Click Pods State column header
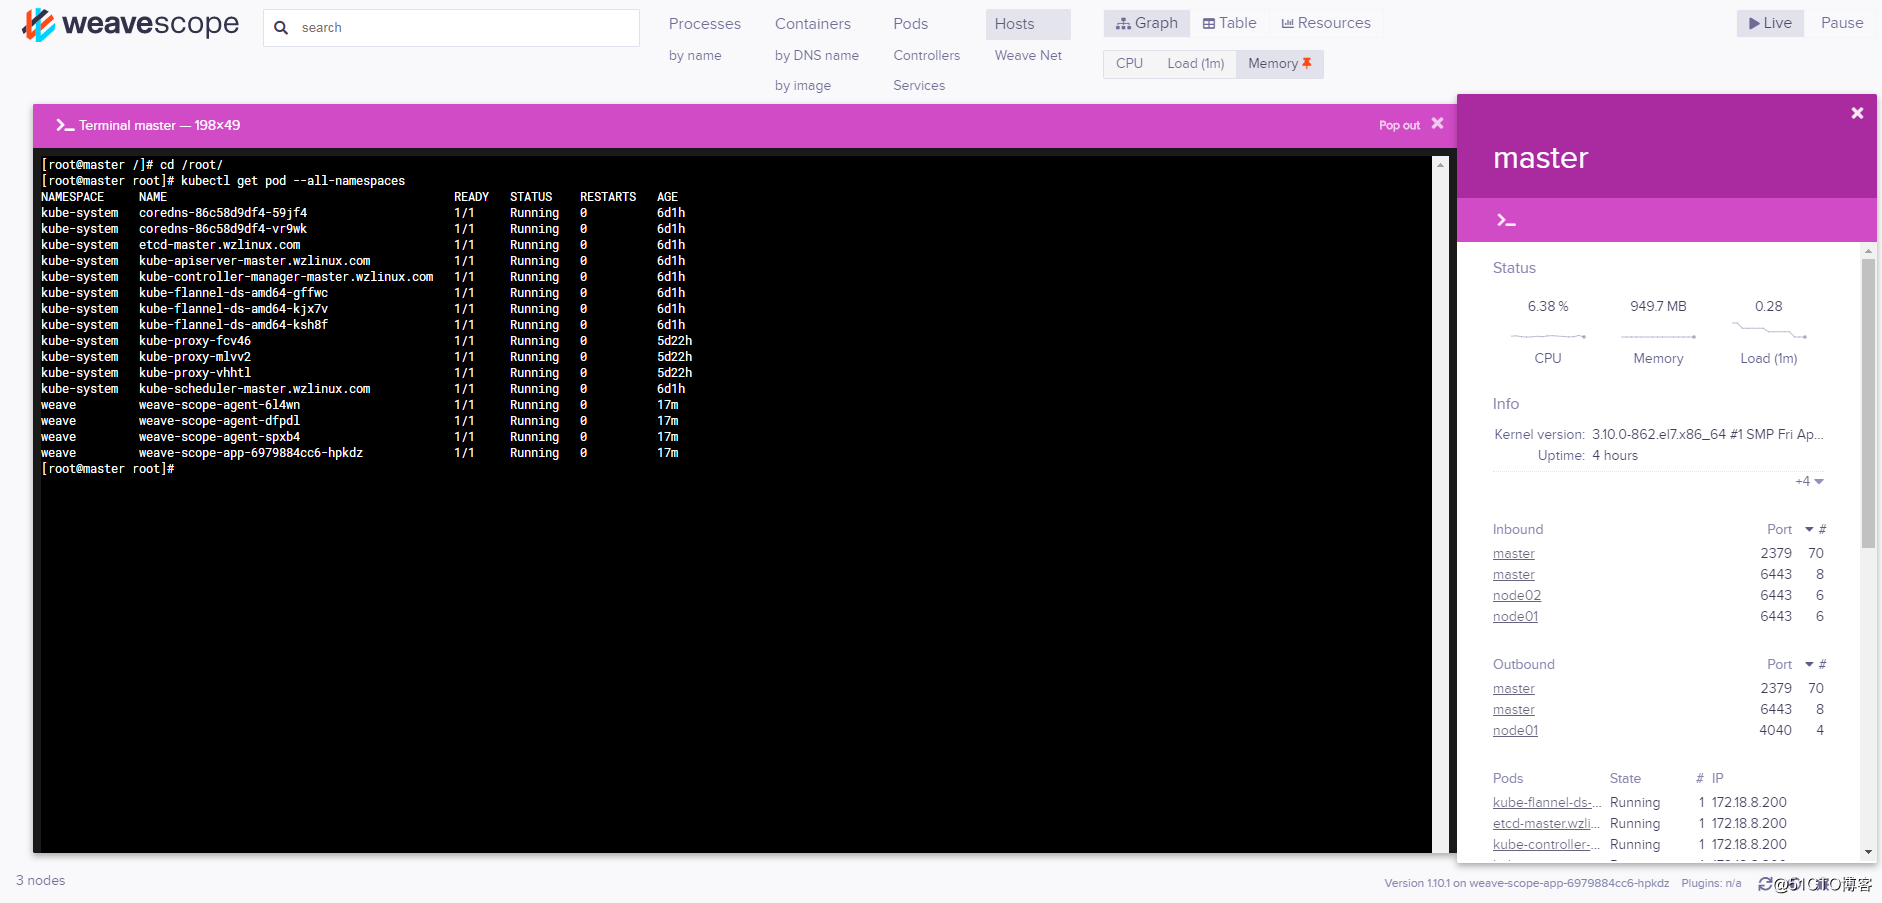The image size is (1882, 903). pos(1625,778)
